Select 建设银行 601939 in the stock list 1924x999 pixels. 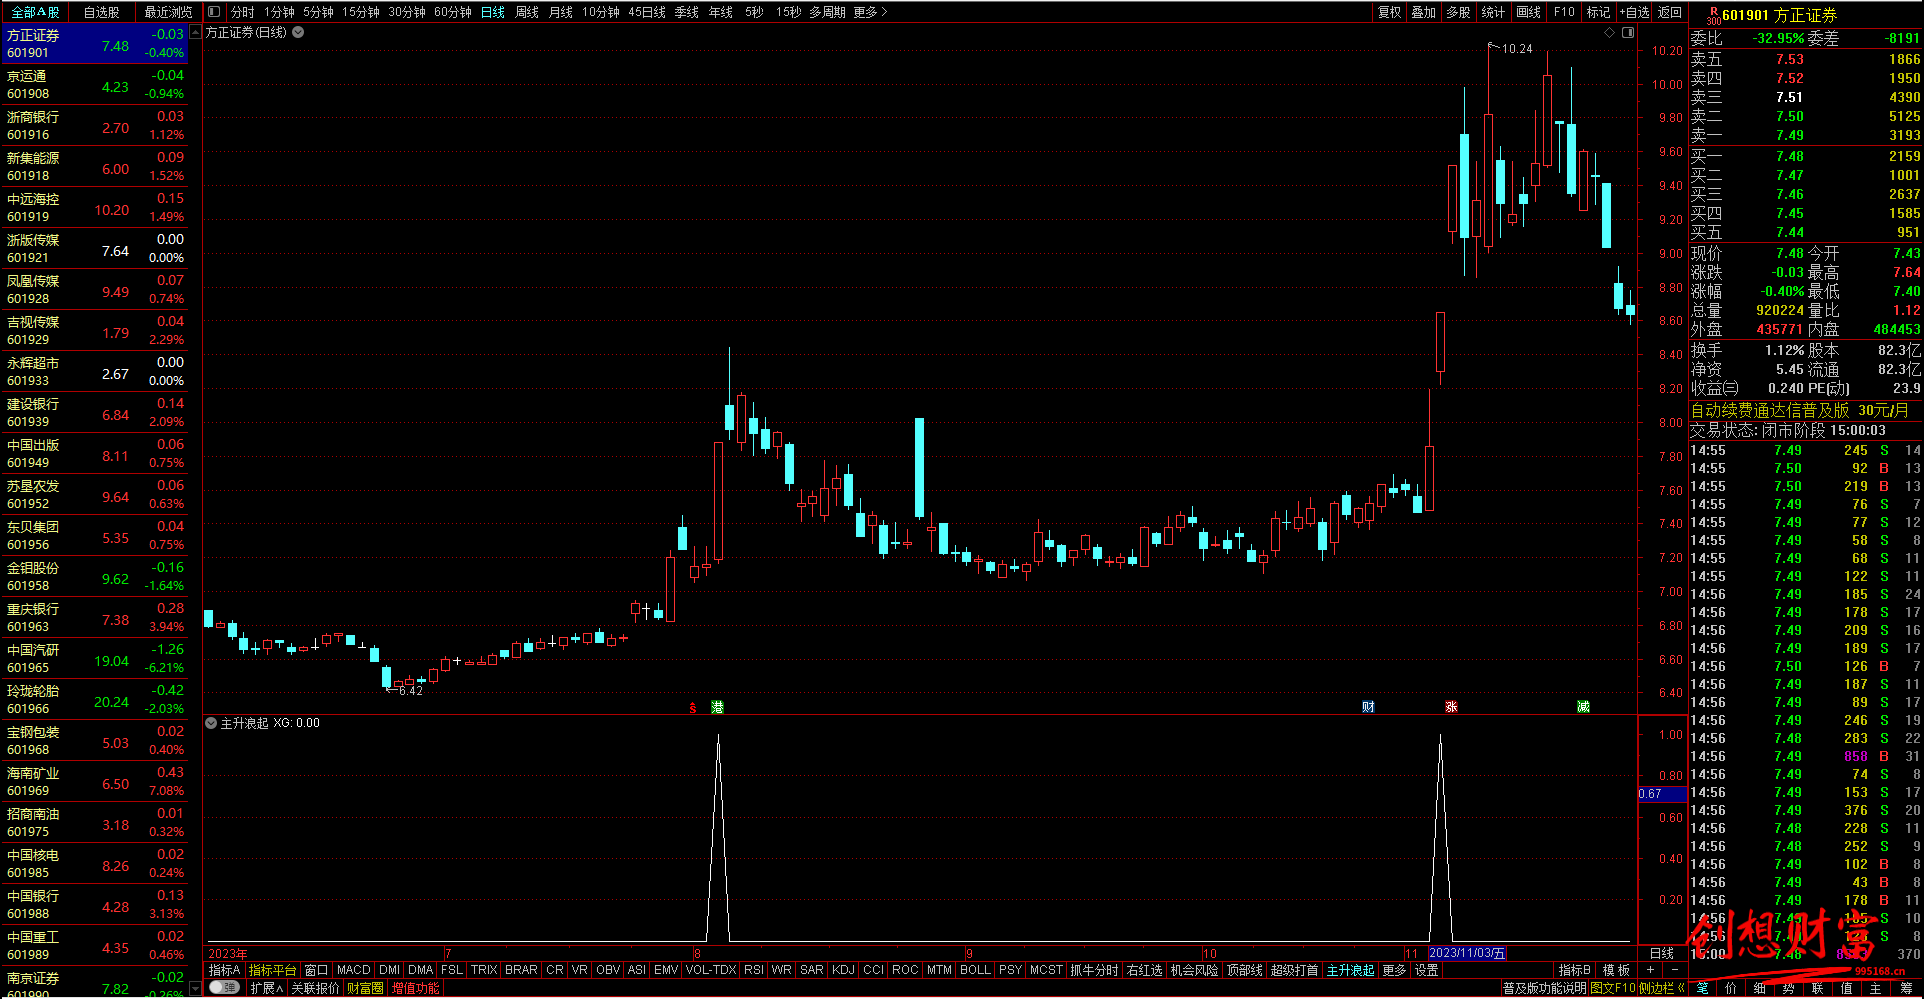point(95,413)
